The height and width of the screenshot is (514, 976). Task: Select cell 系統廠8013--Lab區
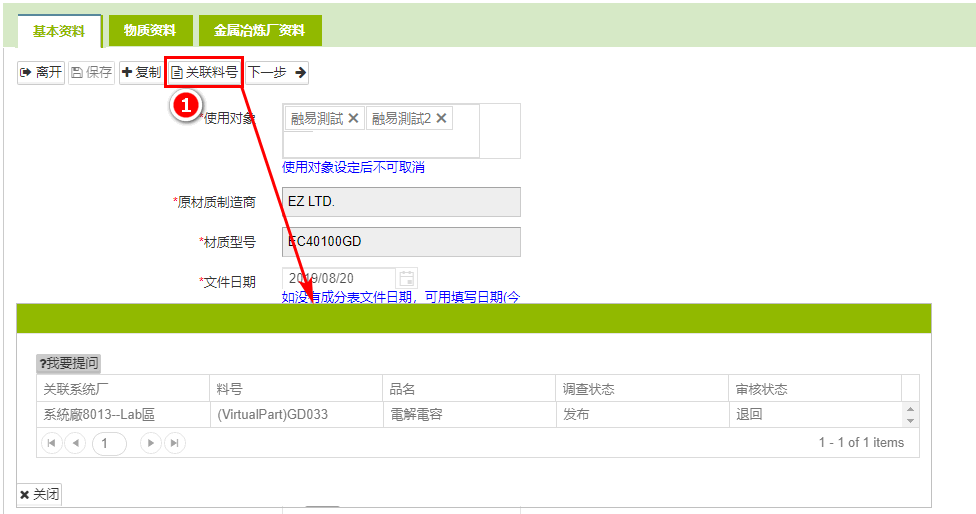coord(123,414)
